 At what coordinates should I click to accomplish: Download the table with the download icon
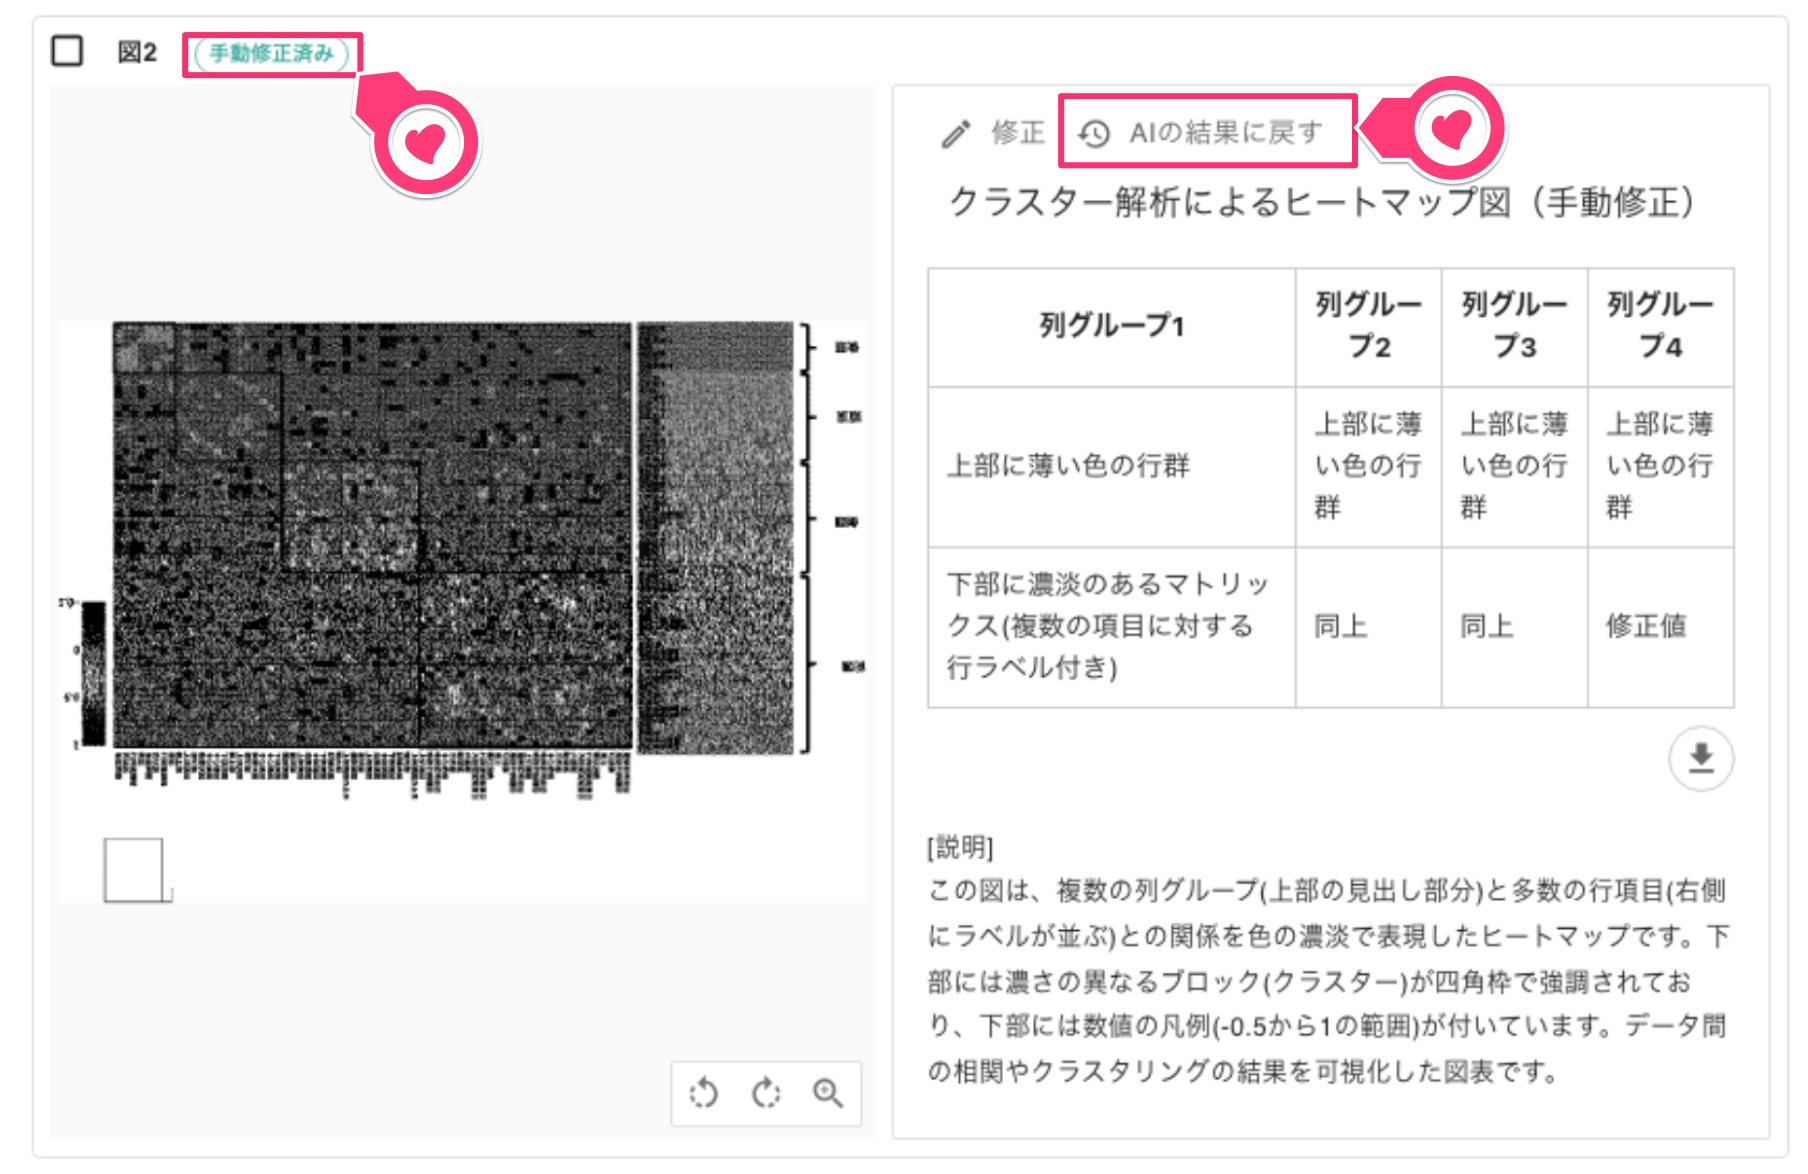(x=1700, y=759)
